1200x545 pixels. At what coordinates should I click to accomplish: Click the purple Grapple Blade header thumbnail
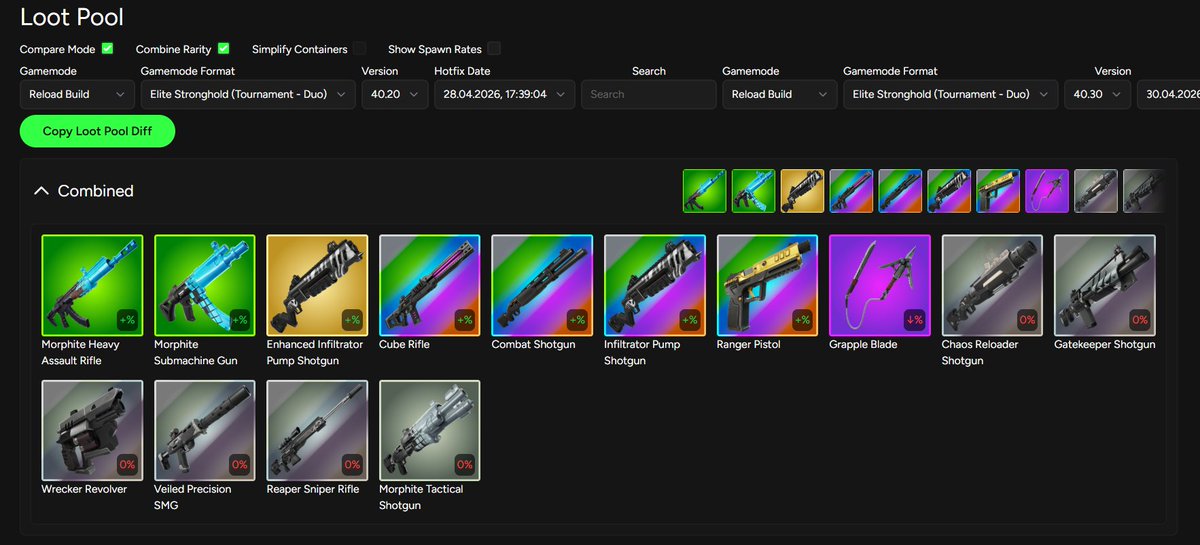(1047, 190)
